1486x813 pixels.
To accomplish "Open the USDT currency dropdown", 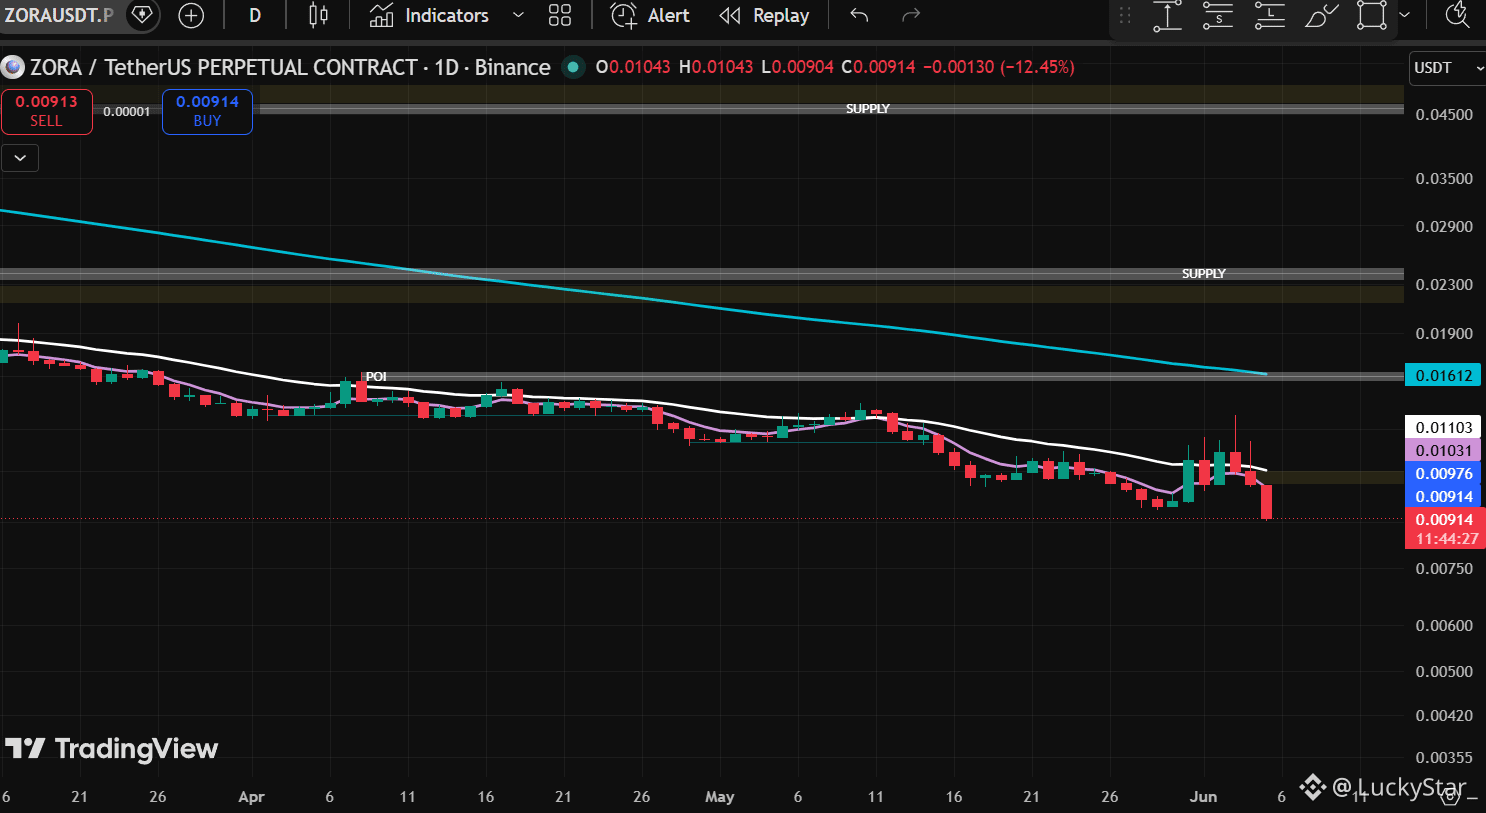I will point(1447,68).
